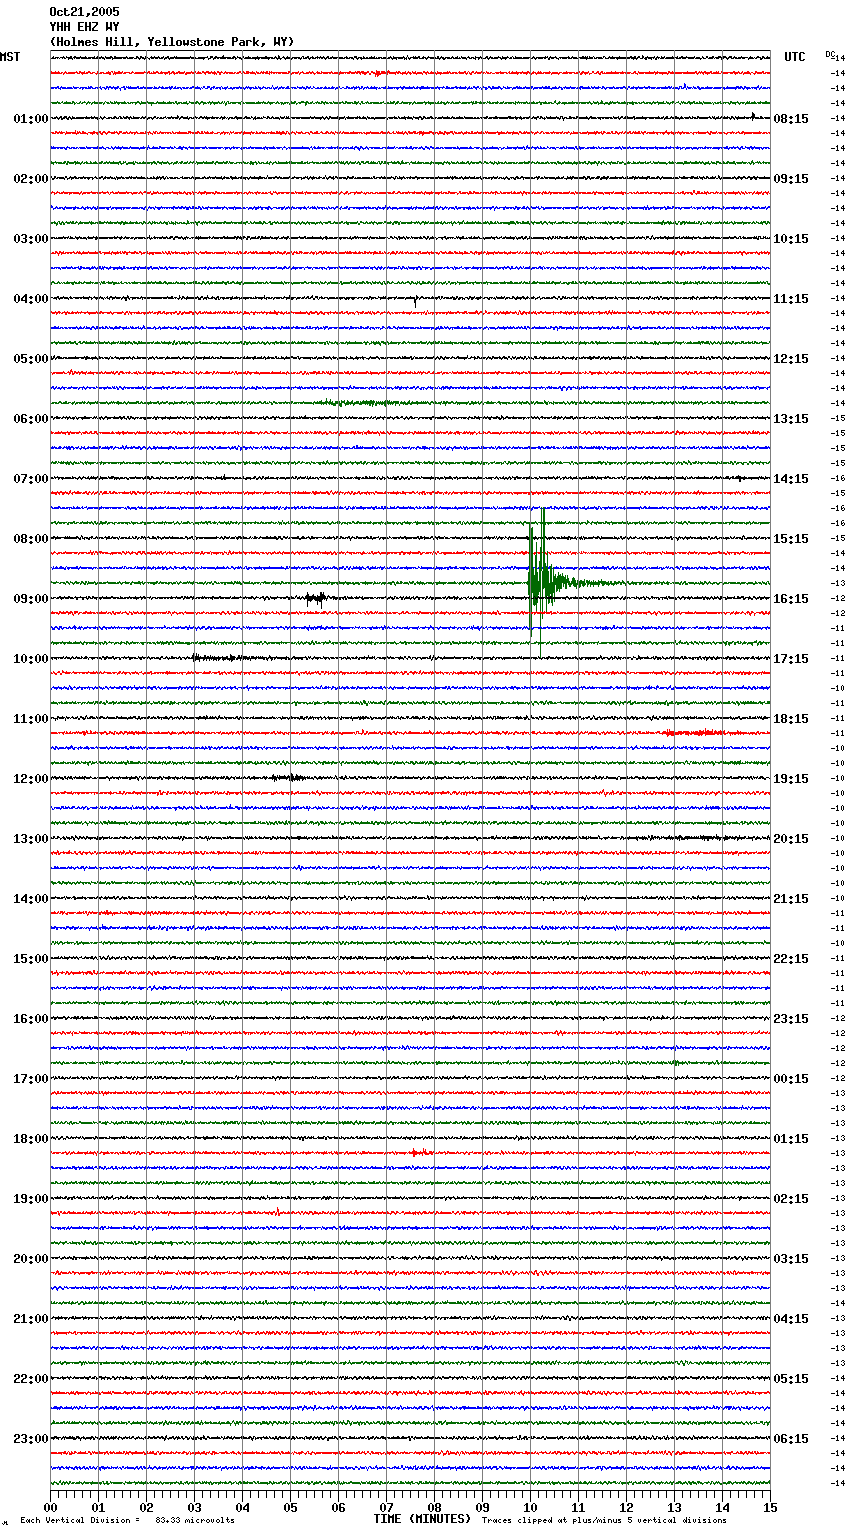The width and height of the screenshot is (850, 1534).
Task: Select the 14:00 MST time label
Action: point(30,899)
